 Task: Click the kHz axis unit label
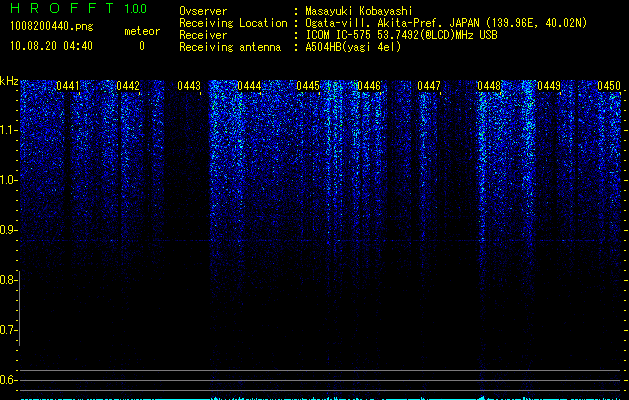[x=9, y=81]
